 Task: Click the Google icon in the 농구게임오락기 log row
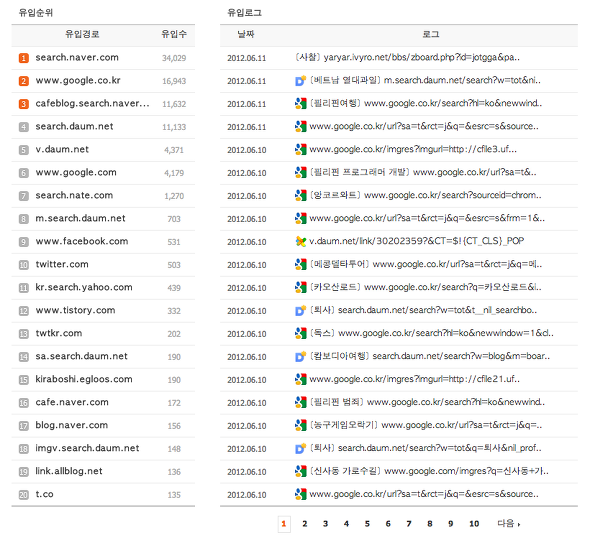300,425
